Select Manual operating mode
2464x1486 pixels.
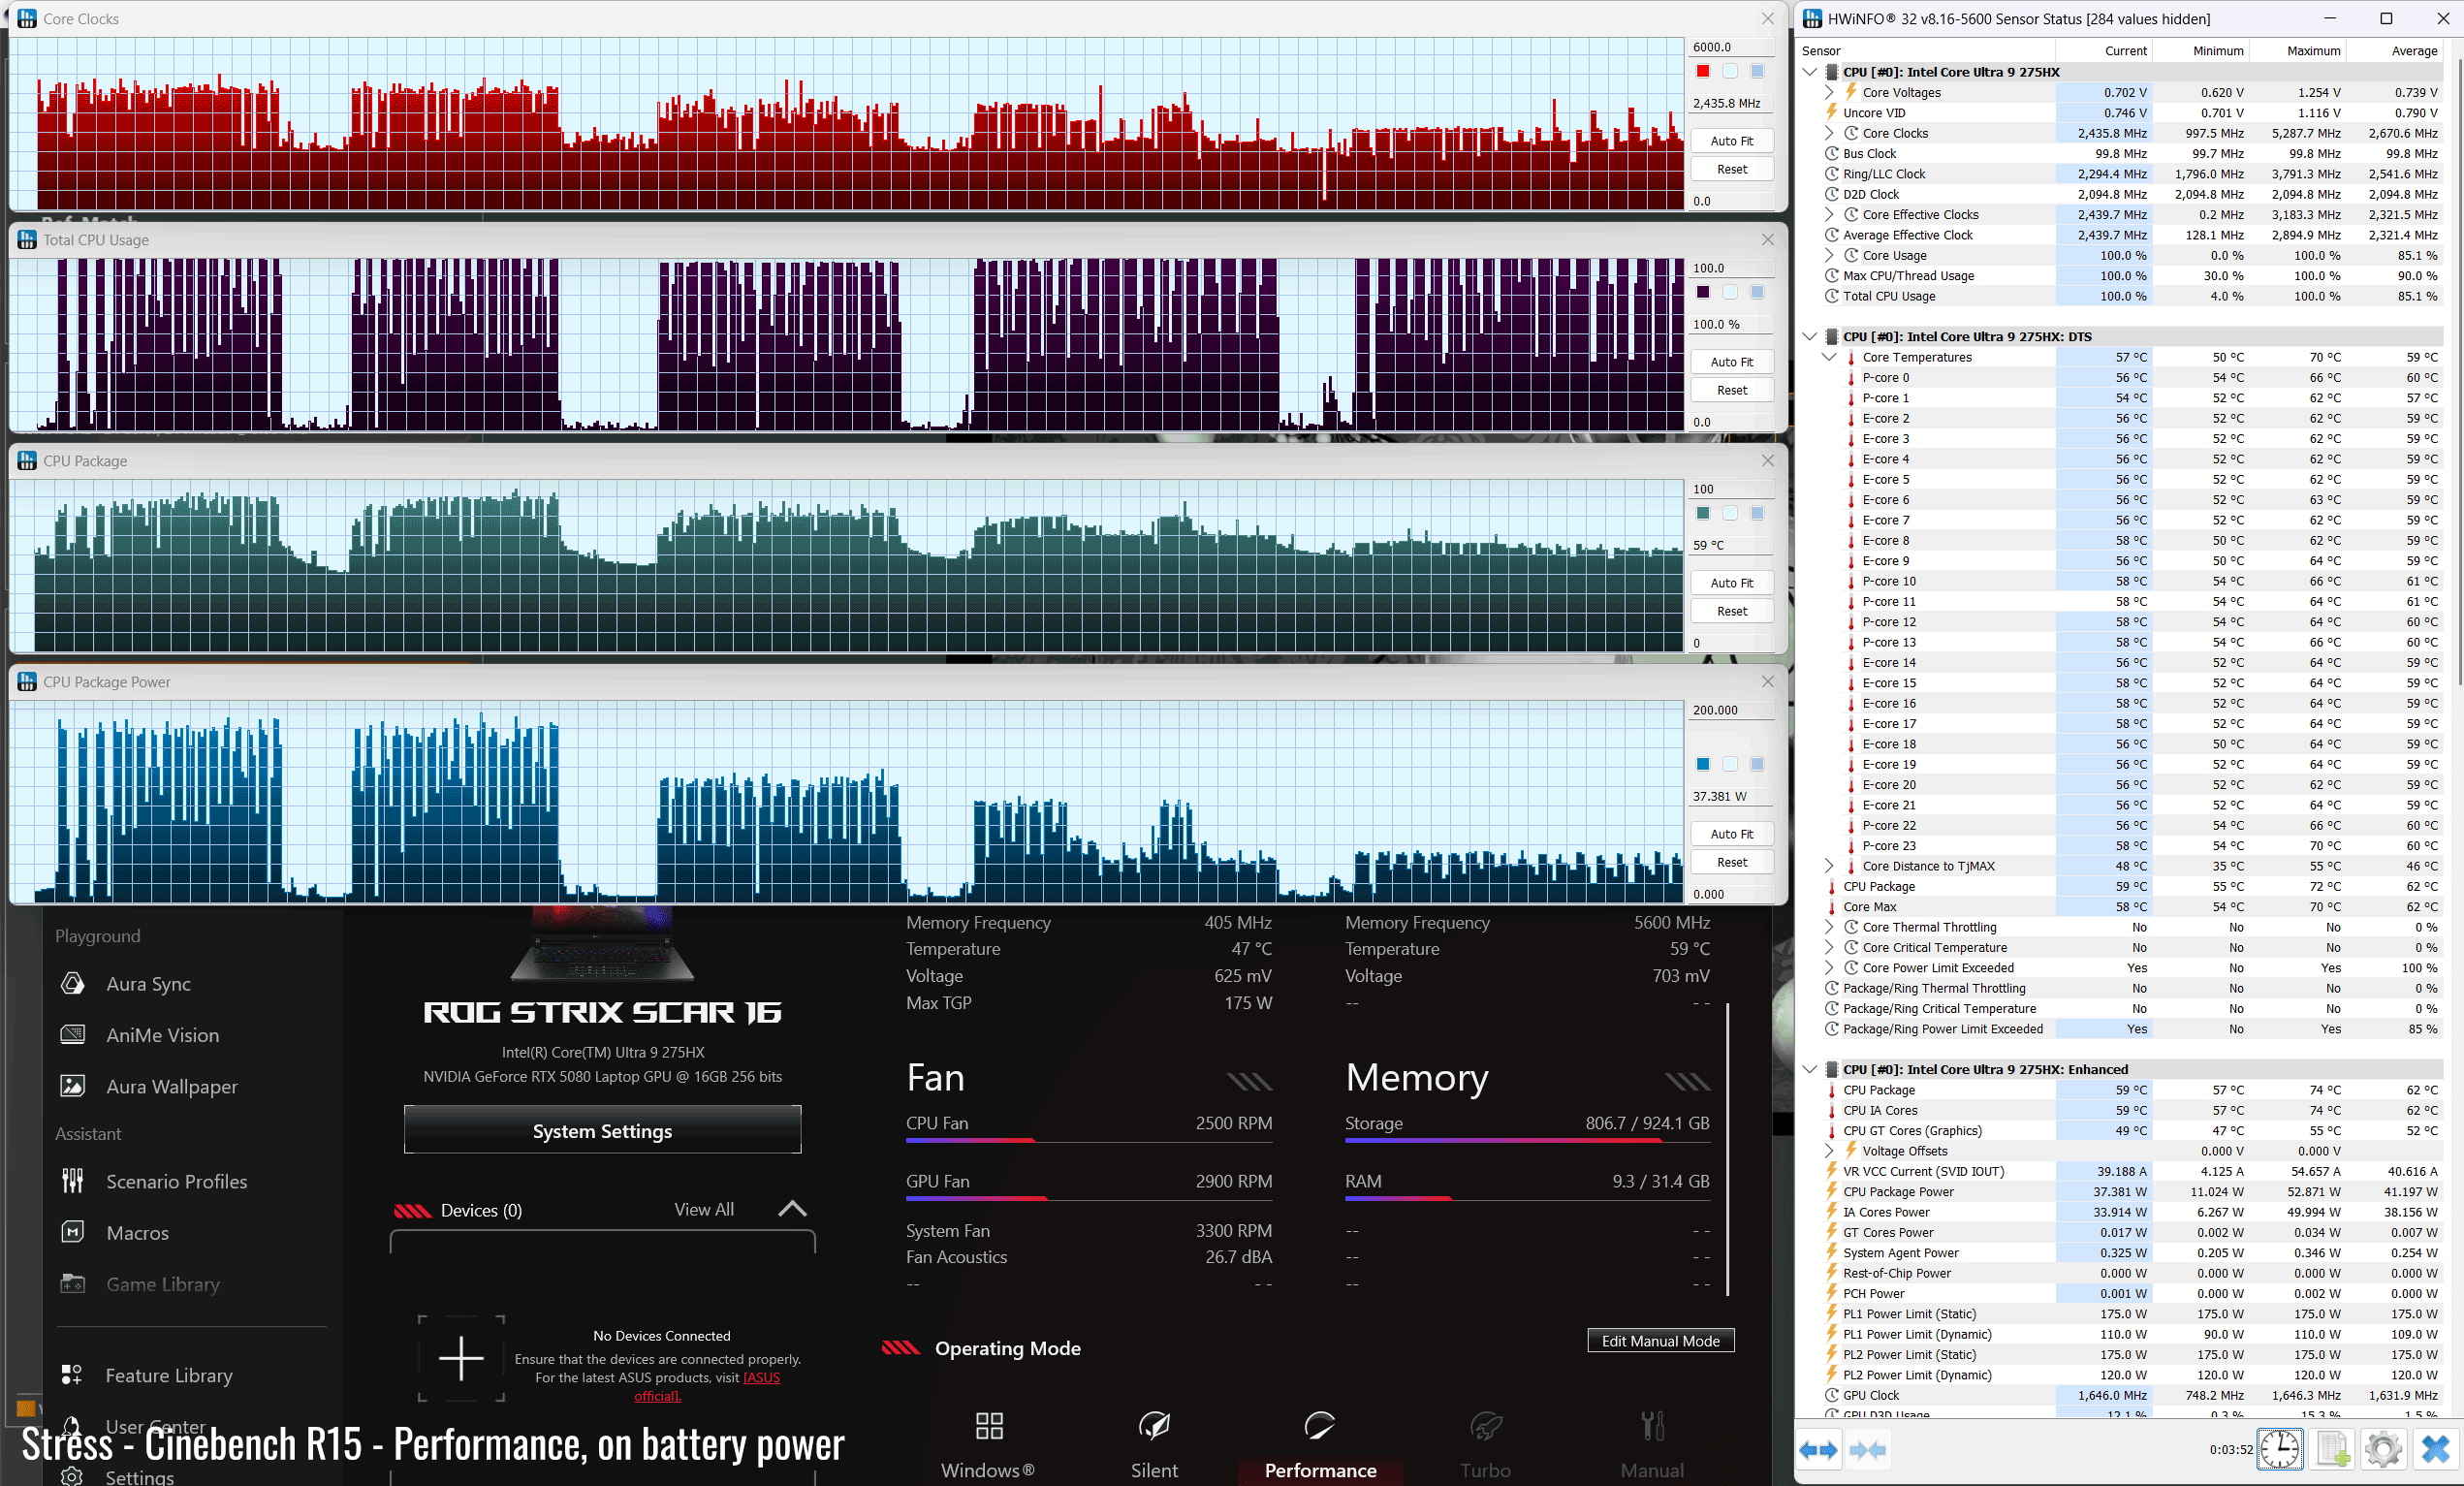pos(1652,1445)
